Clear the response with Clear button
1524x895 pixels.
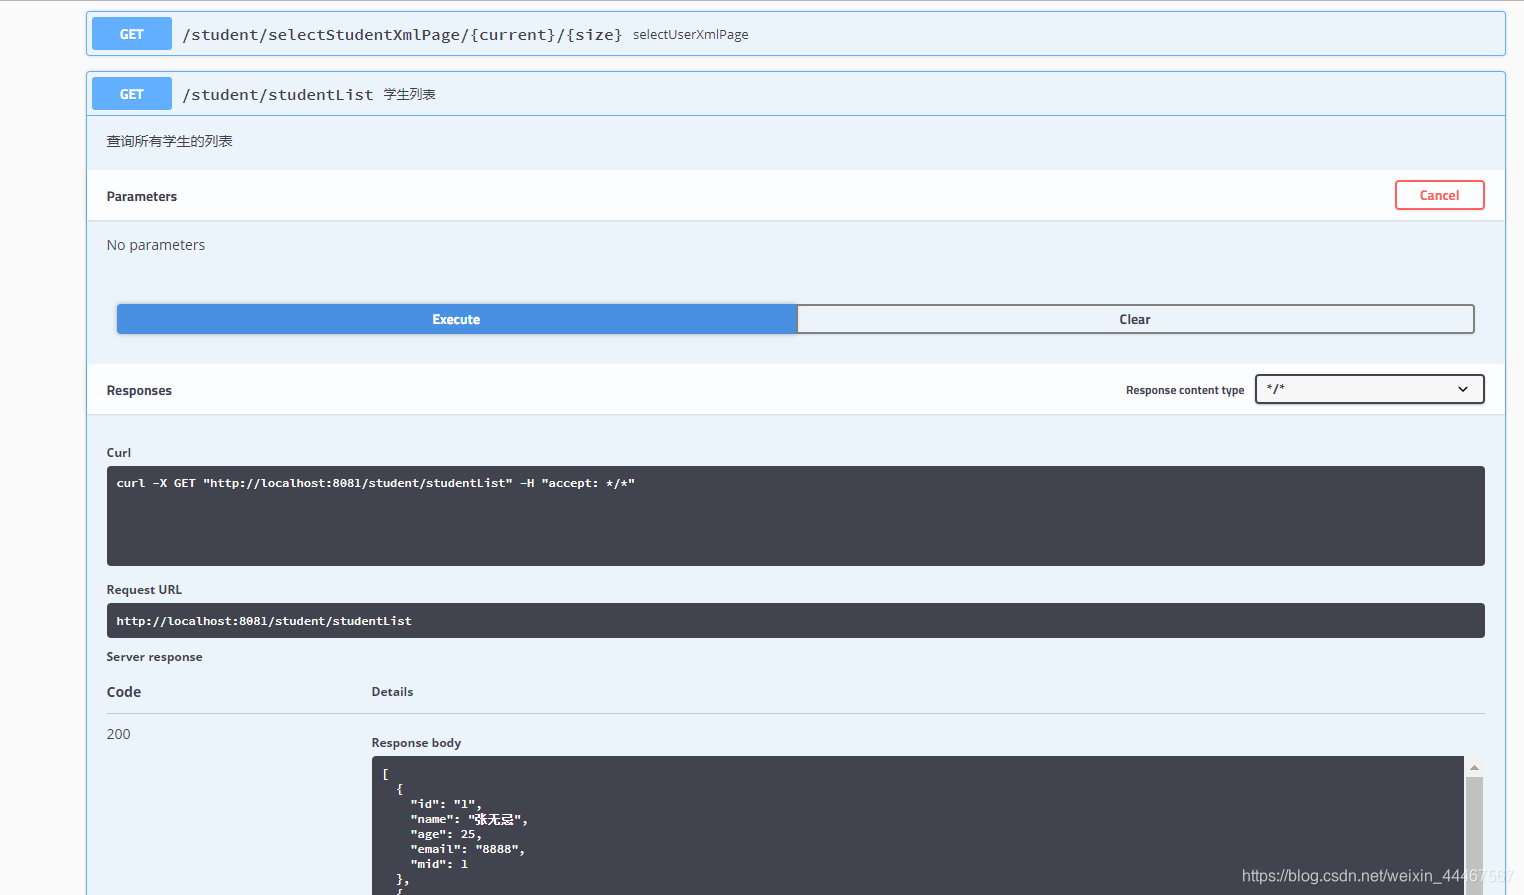[x=1135, y=319]
